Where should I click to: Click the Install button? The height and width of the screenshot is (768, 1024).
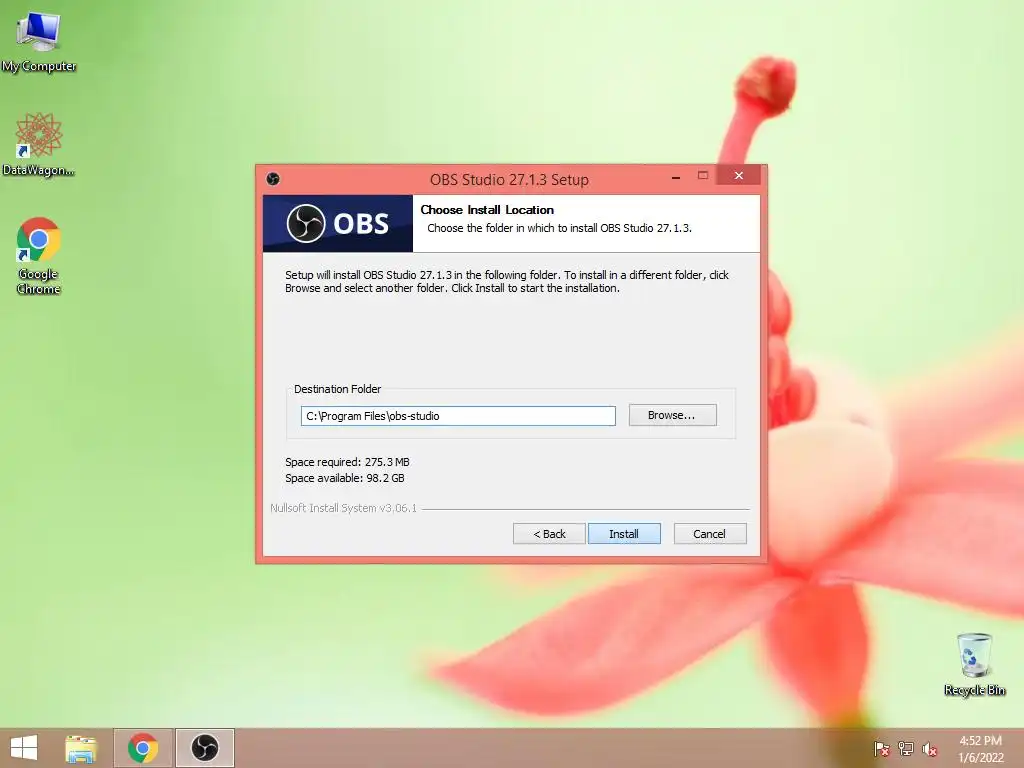click(x=624, y=534)
